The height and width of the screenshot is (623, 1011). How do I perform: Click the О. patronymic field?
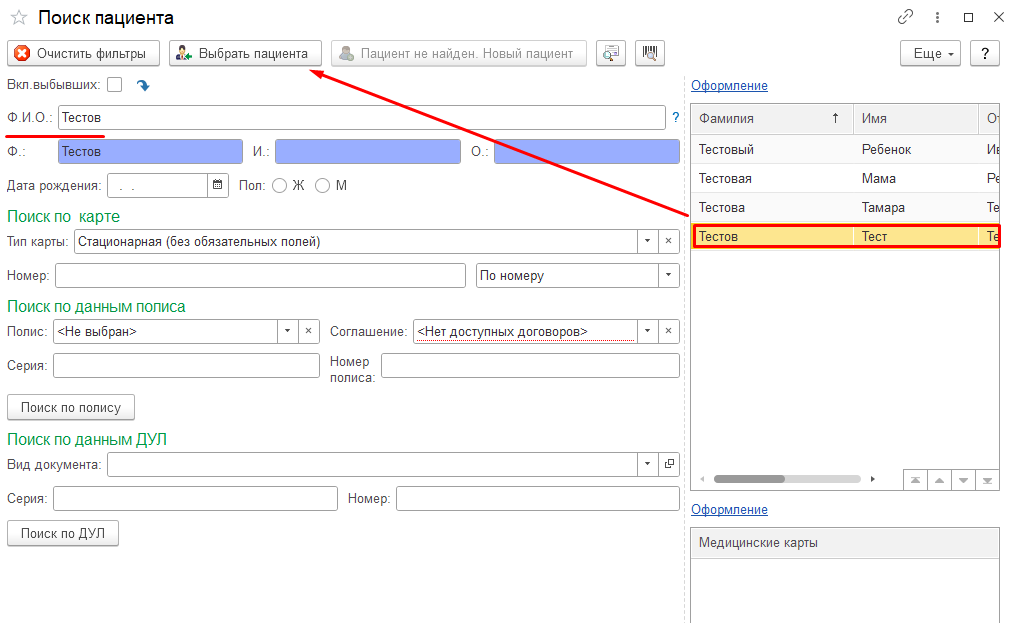click(x=587, y=152)
